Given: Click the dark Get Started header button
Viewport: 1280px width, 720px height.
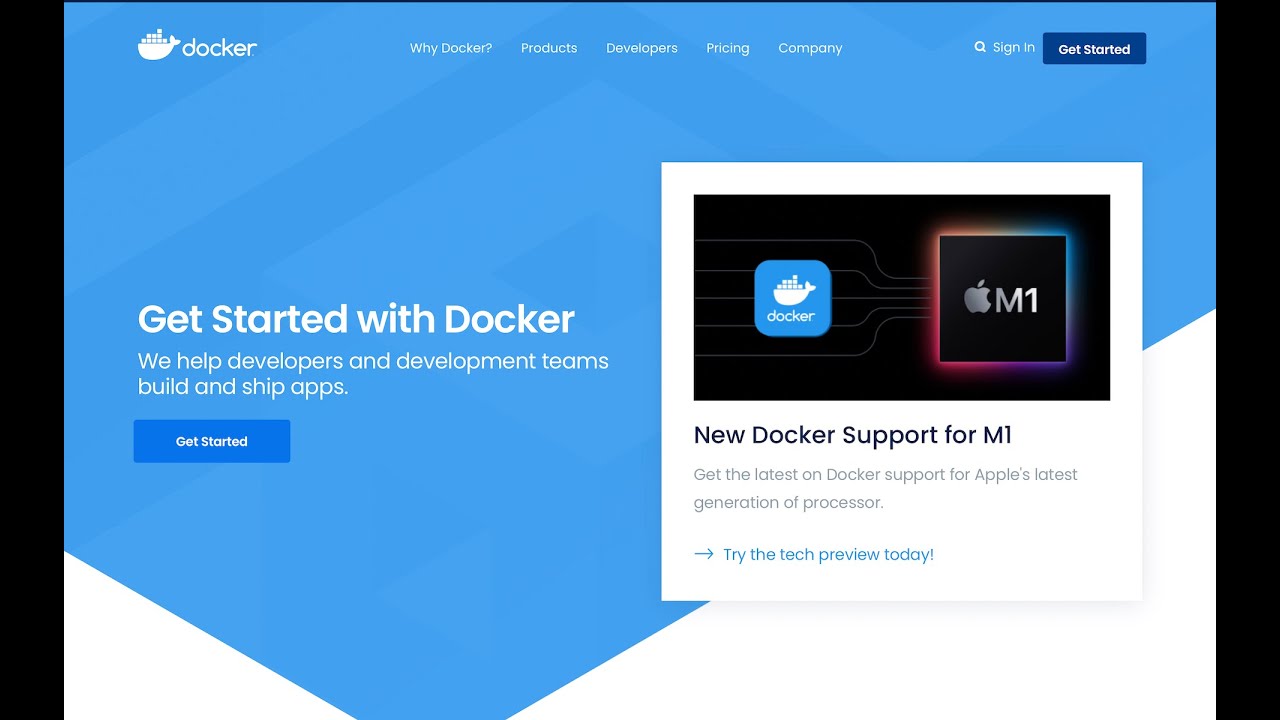Looking at the screenshot, I should click(x=1094, y=49).
